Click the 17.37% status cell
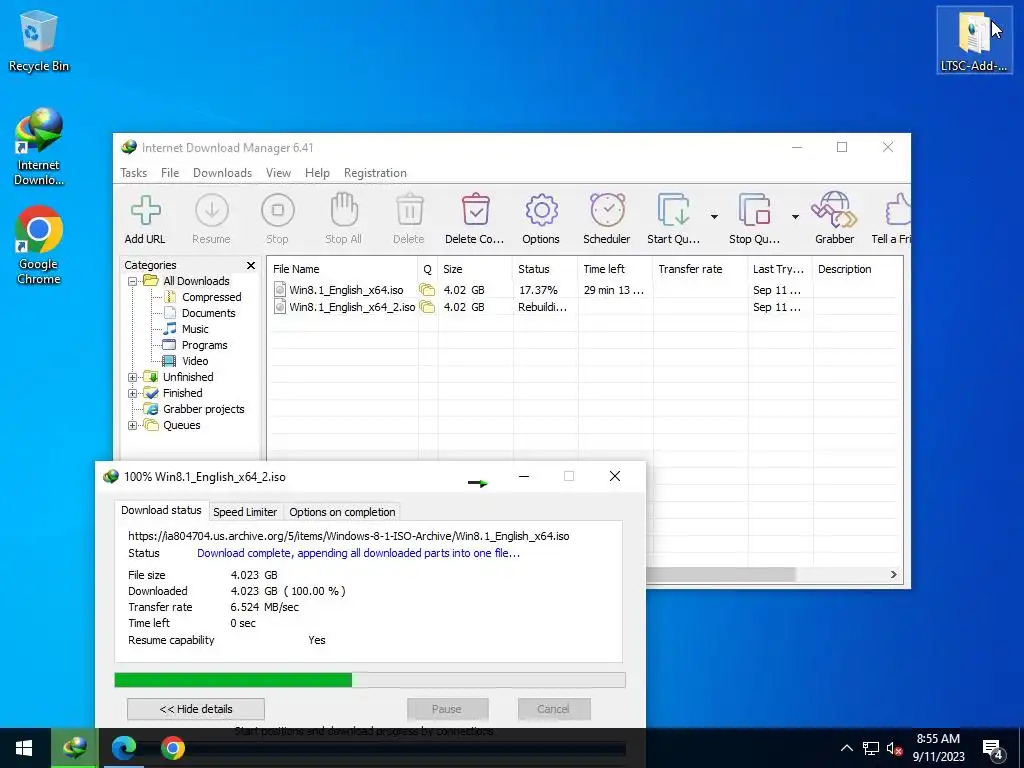The image size is (1024, 768). [x=538, y=290]
